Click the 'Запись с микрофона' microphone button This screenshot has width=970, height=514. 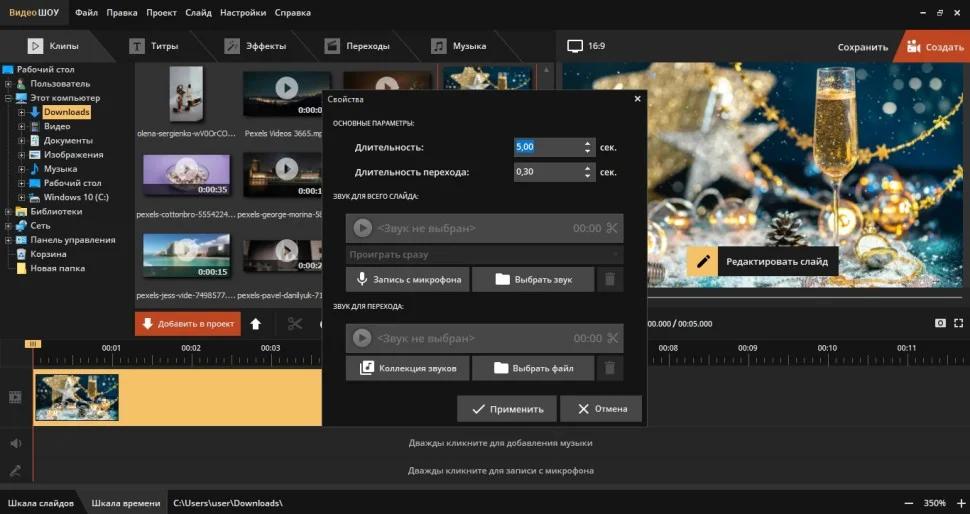[407, 280]
